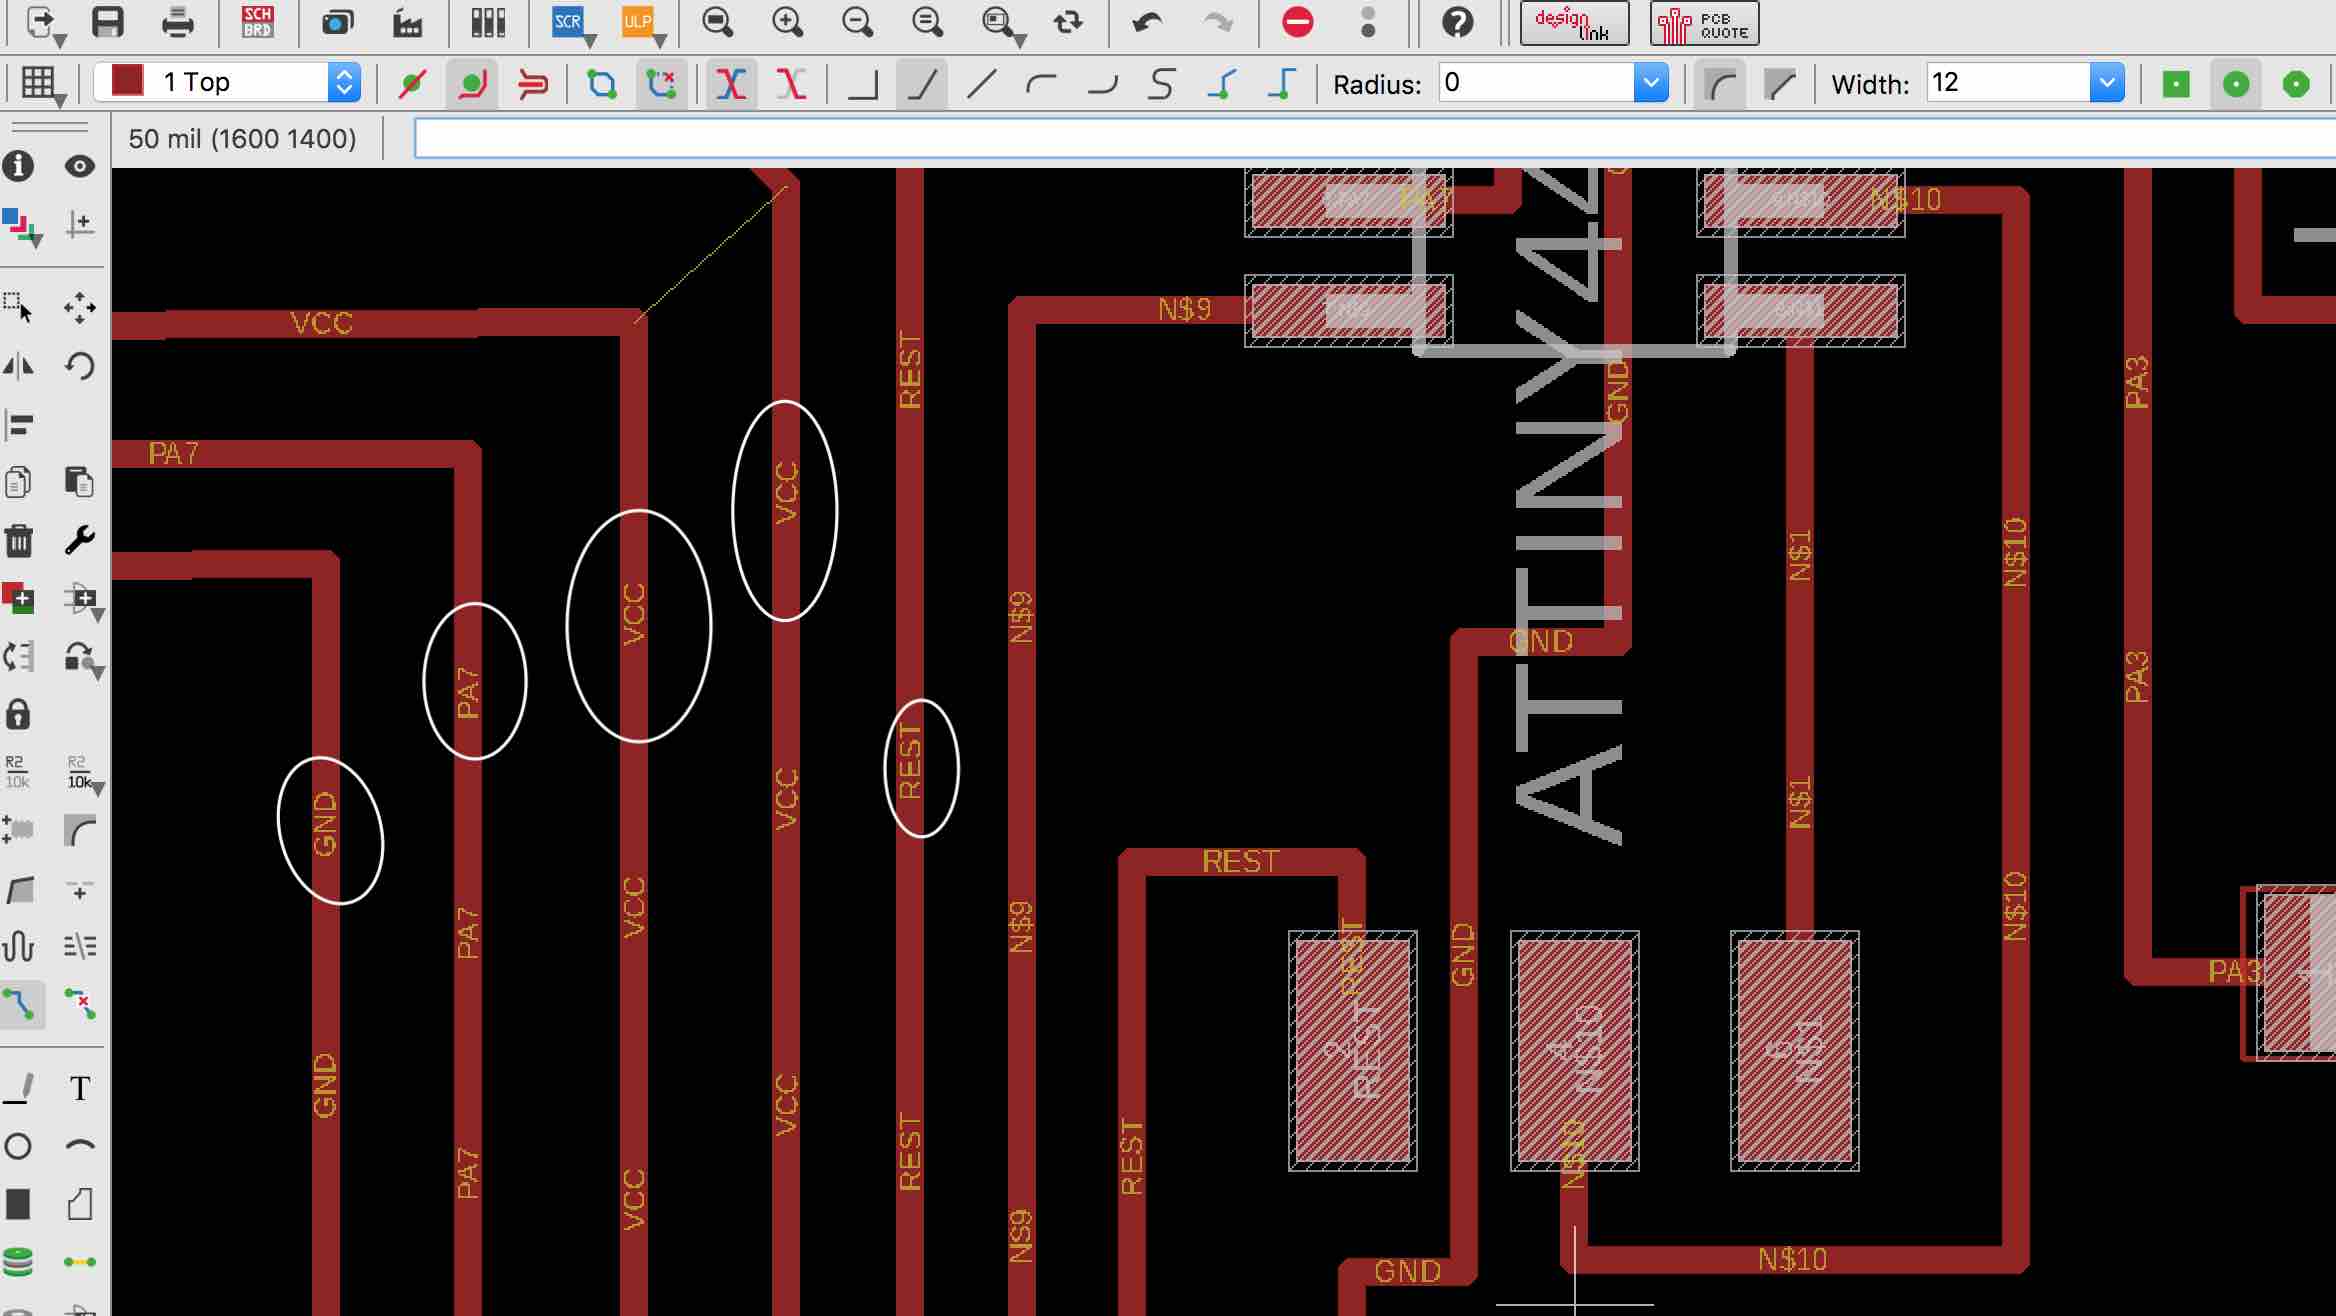This screenshot has width=2336, height=1316.
Task: Select the Text tool
Action: tap(80, 1088)
